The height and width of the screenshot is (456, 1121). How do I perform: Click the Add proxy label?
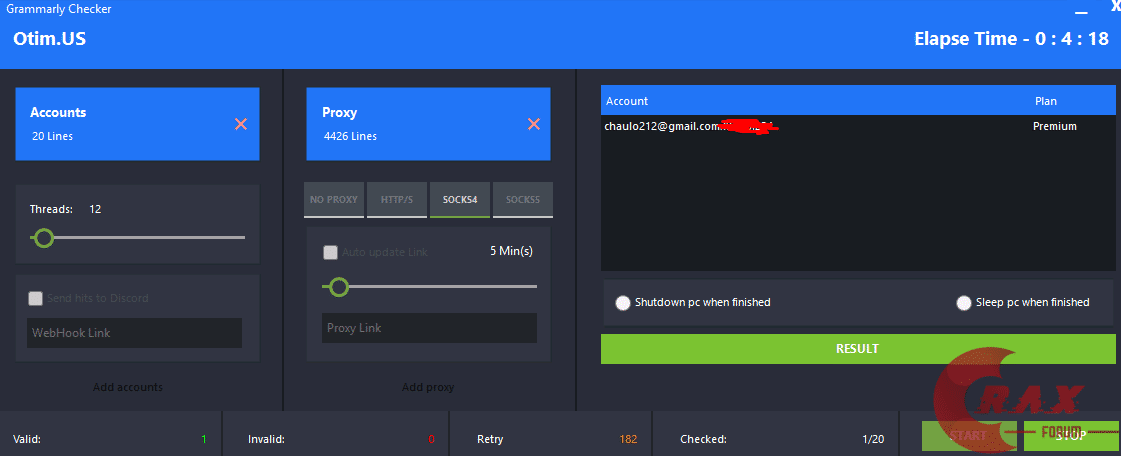click(x=428, y=387)
